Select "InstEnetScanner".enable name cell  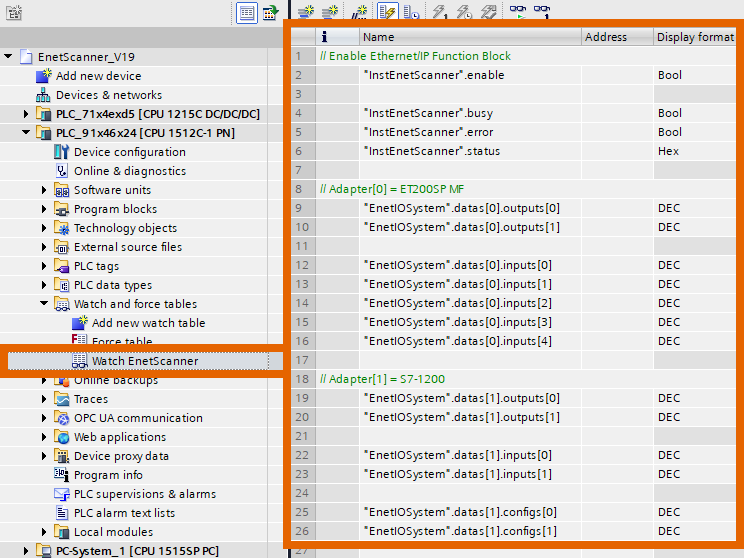(470, 75)
